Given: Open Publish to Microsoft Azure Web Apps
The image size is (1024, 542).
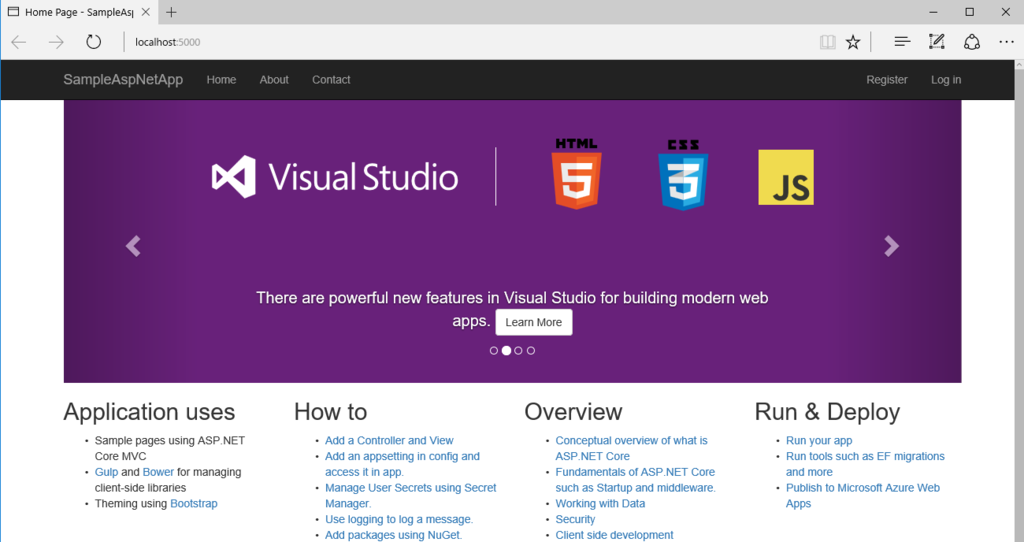Looking at the screenshot, I should click(x=863, y=496).
